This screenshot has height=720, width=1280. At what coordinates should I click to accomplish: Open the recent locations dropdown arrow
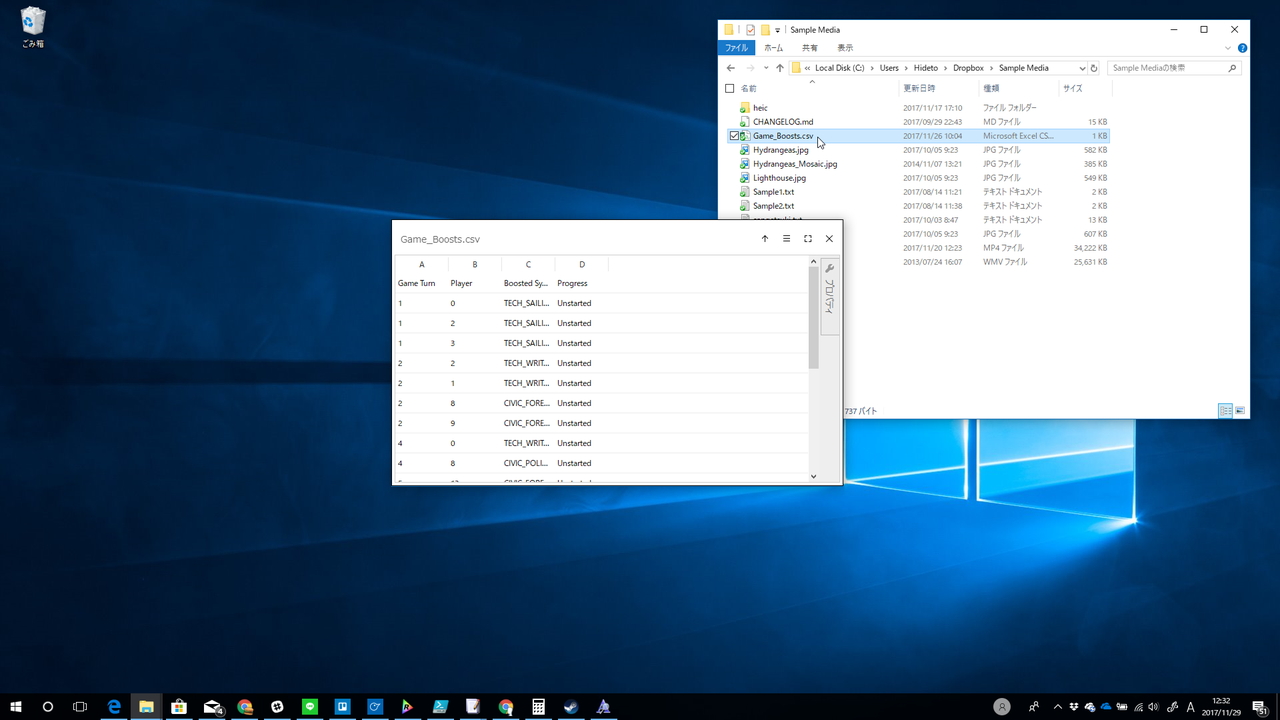point(766,68)
